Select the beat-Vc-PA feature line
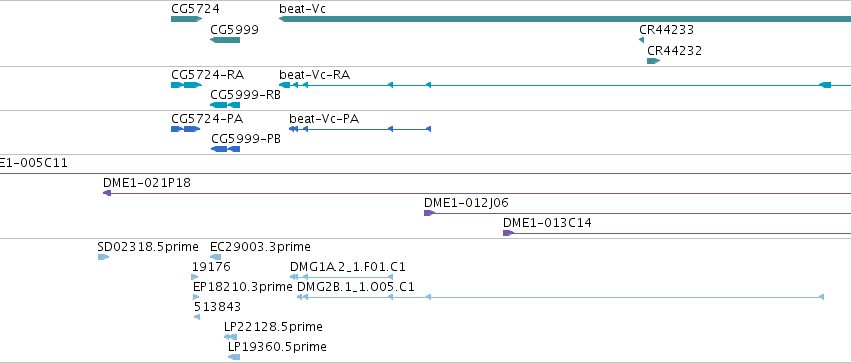The image size is (851, 363). 360,129
